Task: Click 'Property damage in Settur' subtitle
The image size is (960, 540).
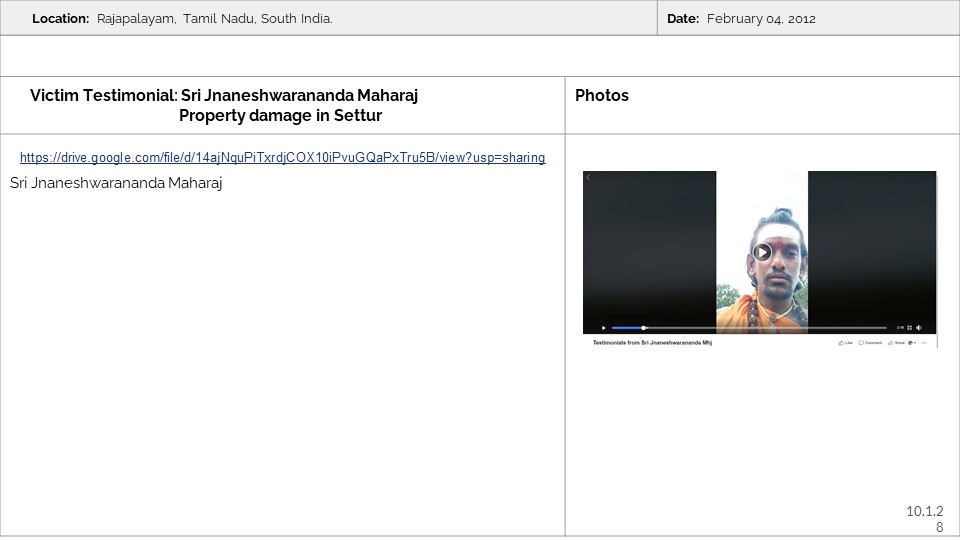Action: [280, 116]
